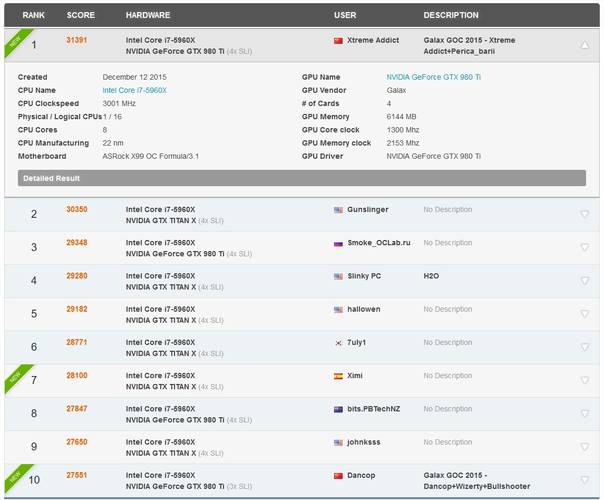604x500 pixels.
Task: Open score 29182 result
Action: 77,309
